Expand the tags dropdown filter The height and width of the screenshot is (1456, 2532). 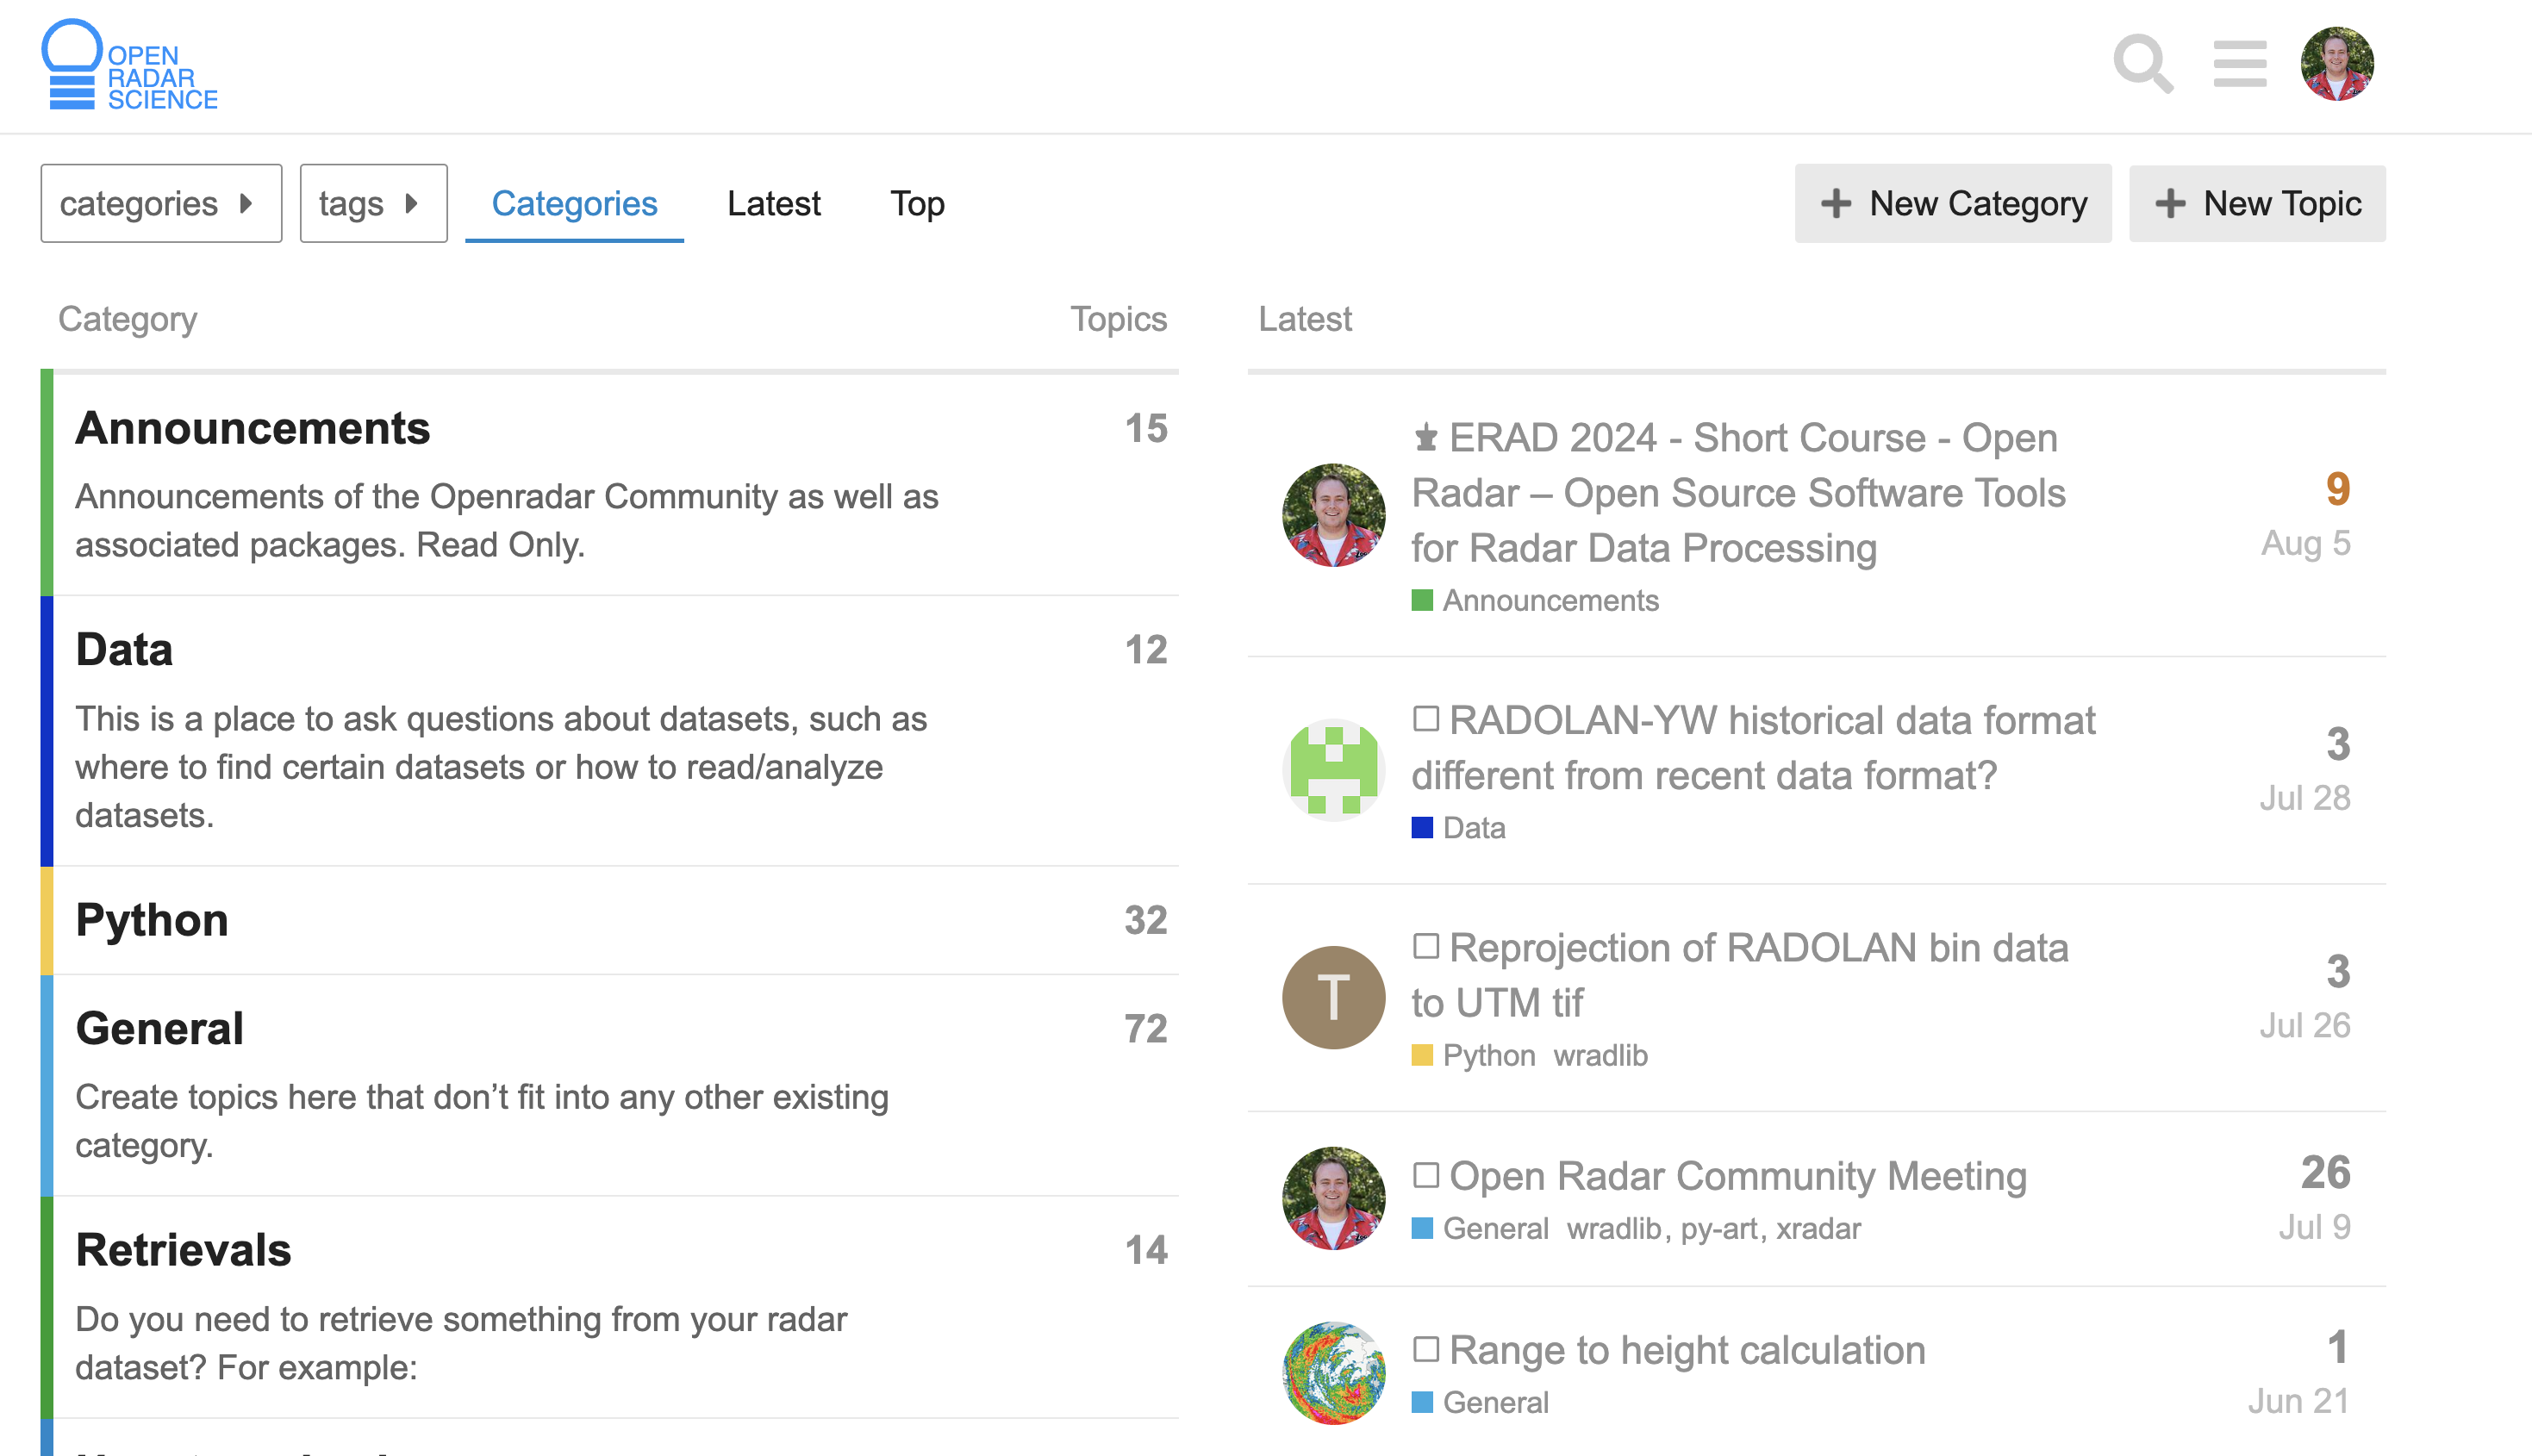[372, 203]
